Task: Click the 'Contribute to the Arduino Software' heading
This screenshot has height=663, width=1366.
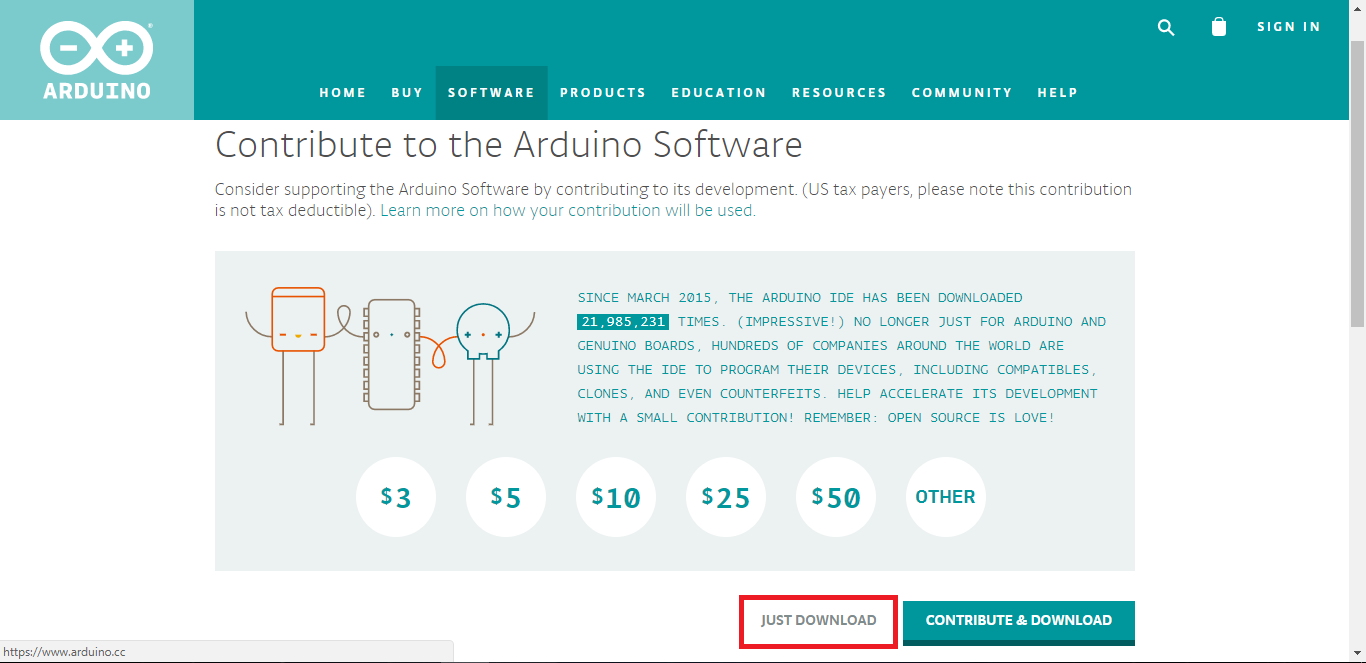Action: pyautogui.click(x=509, y=145)
